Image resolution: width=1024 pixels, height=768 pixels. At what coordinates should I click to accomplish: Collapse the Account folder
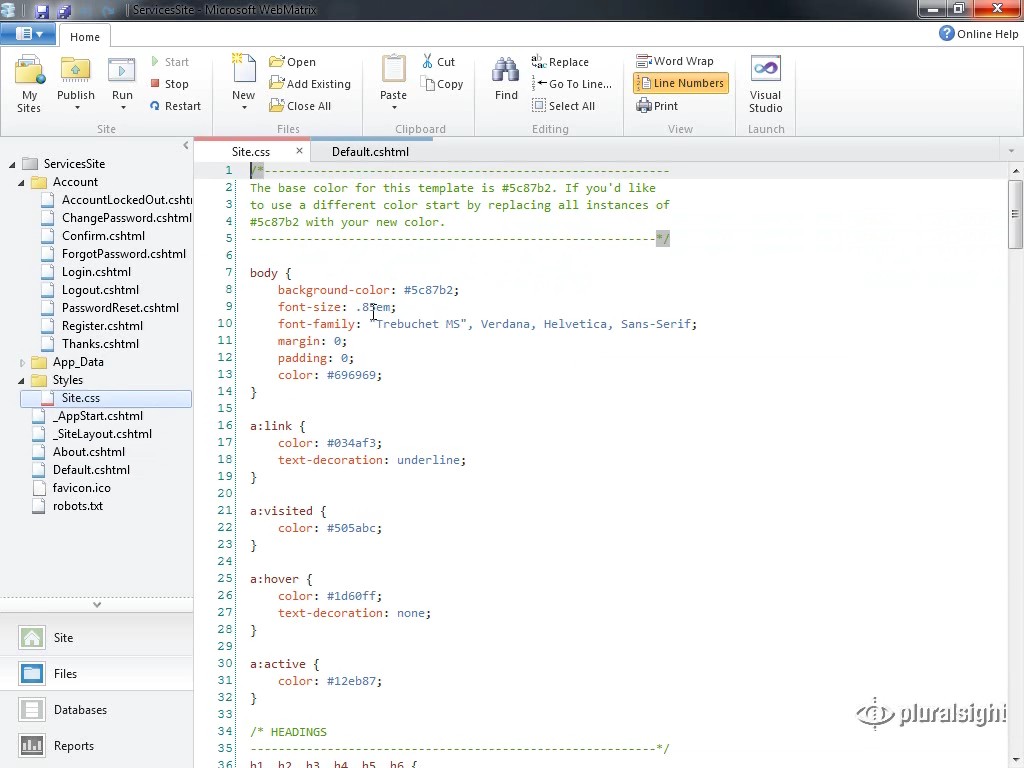pos(22,182)
